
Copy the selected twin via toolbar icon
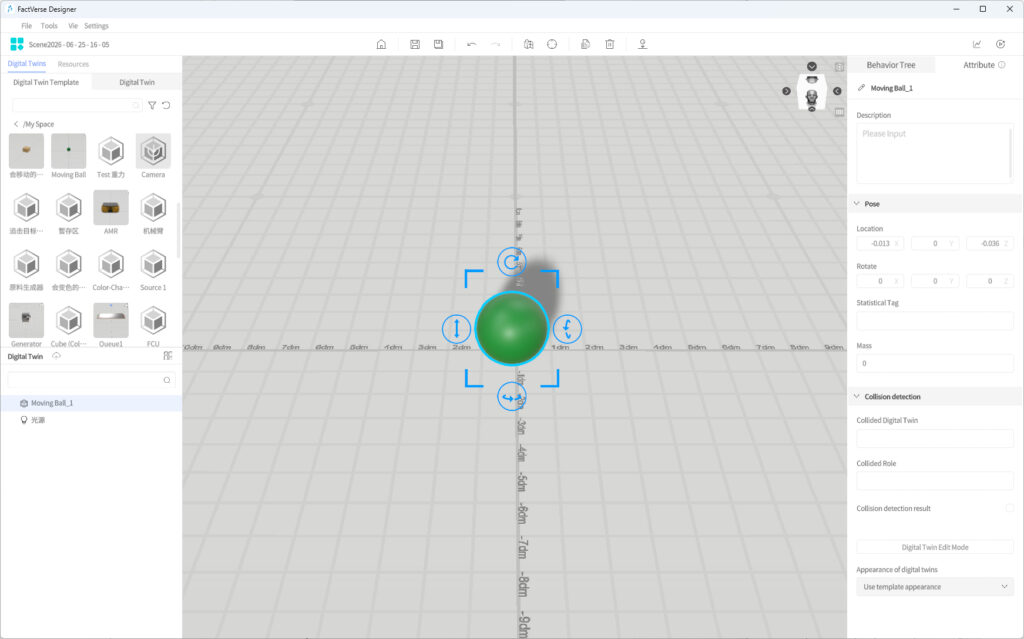pos(585,44)
